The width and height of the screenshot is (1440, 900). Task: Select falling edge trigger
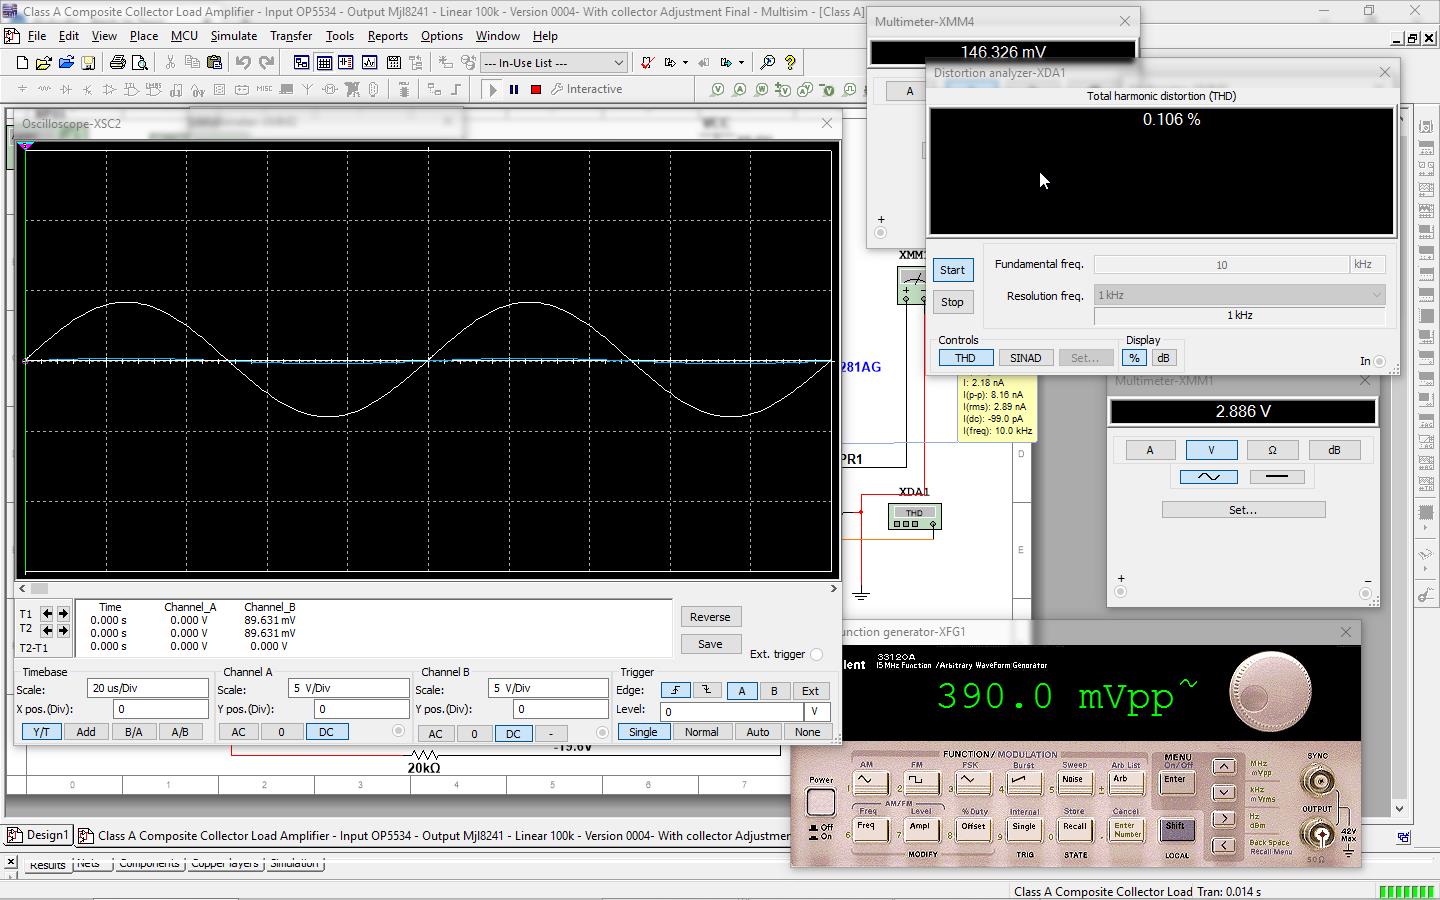(x=706, y=690)
